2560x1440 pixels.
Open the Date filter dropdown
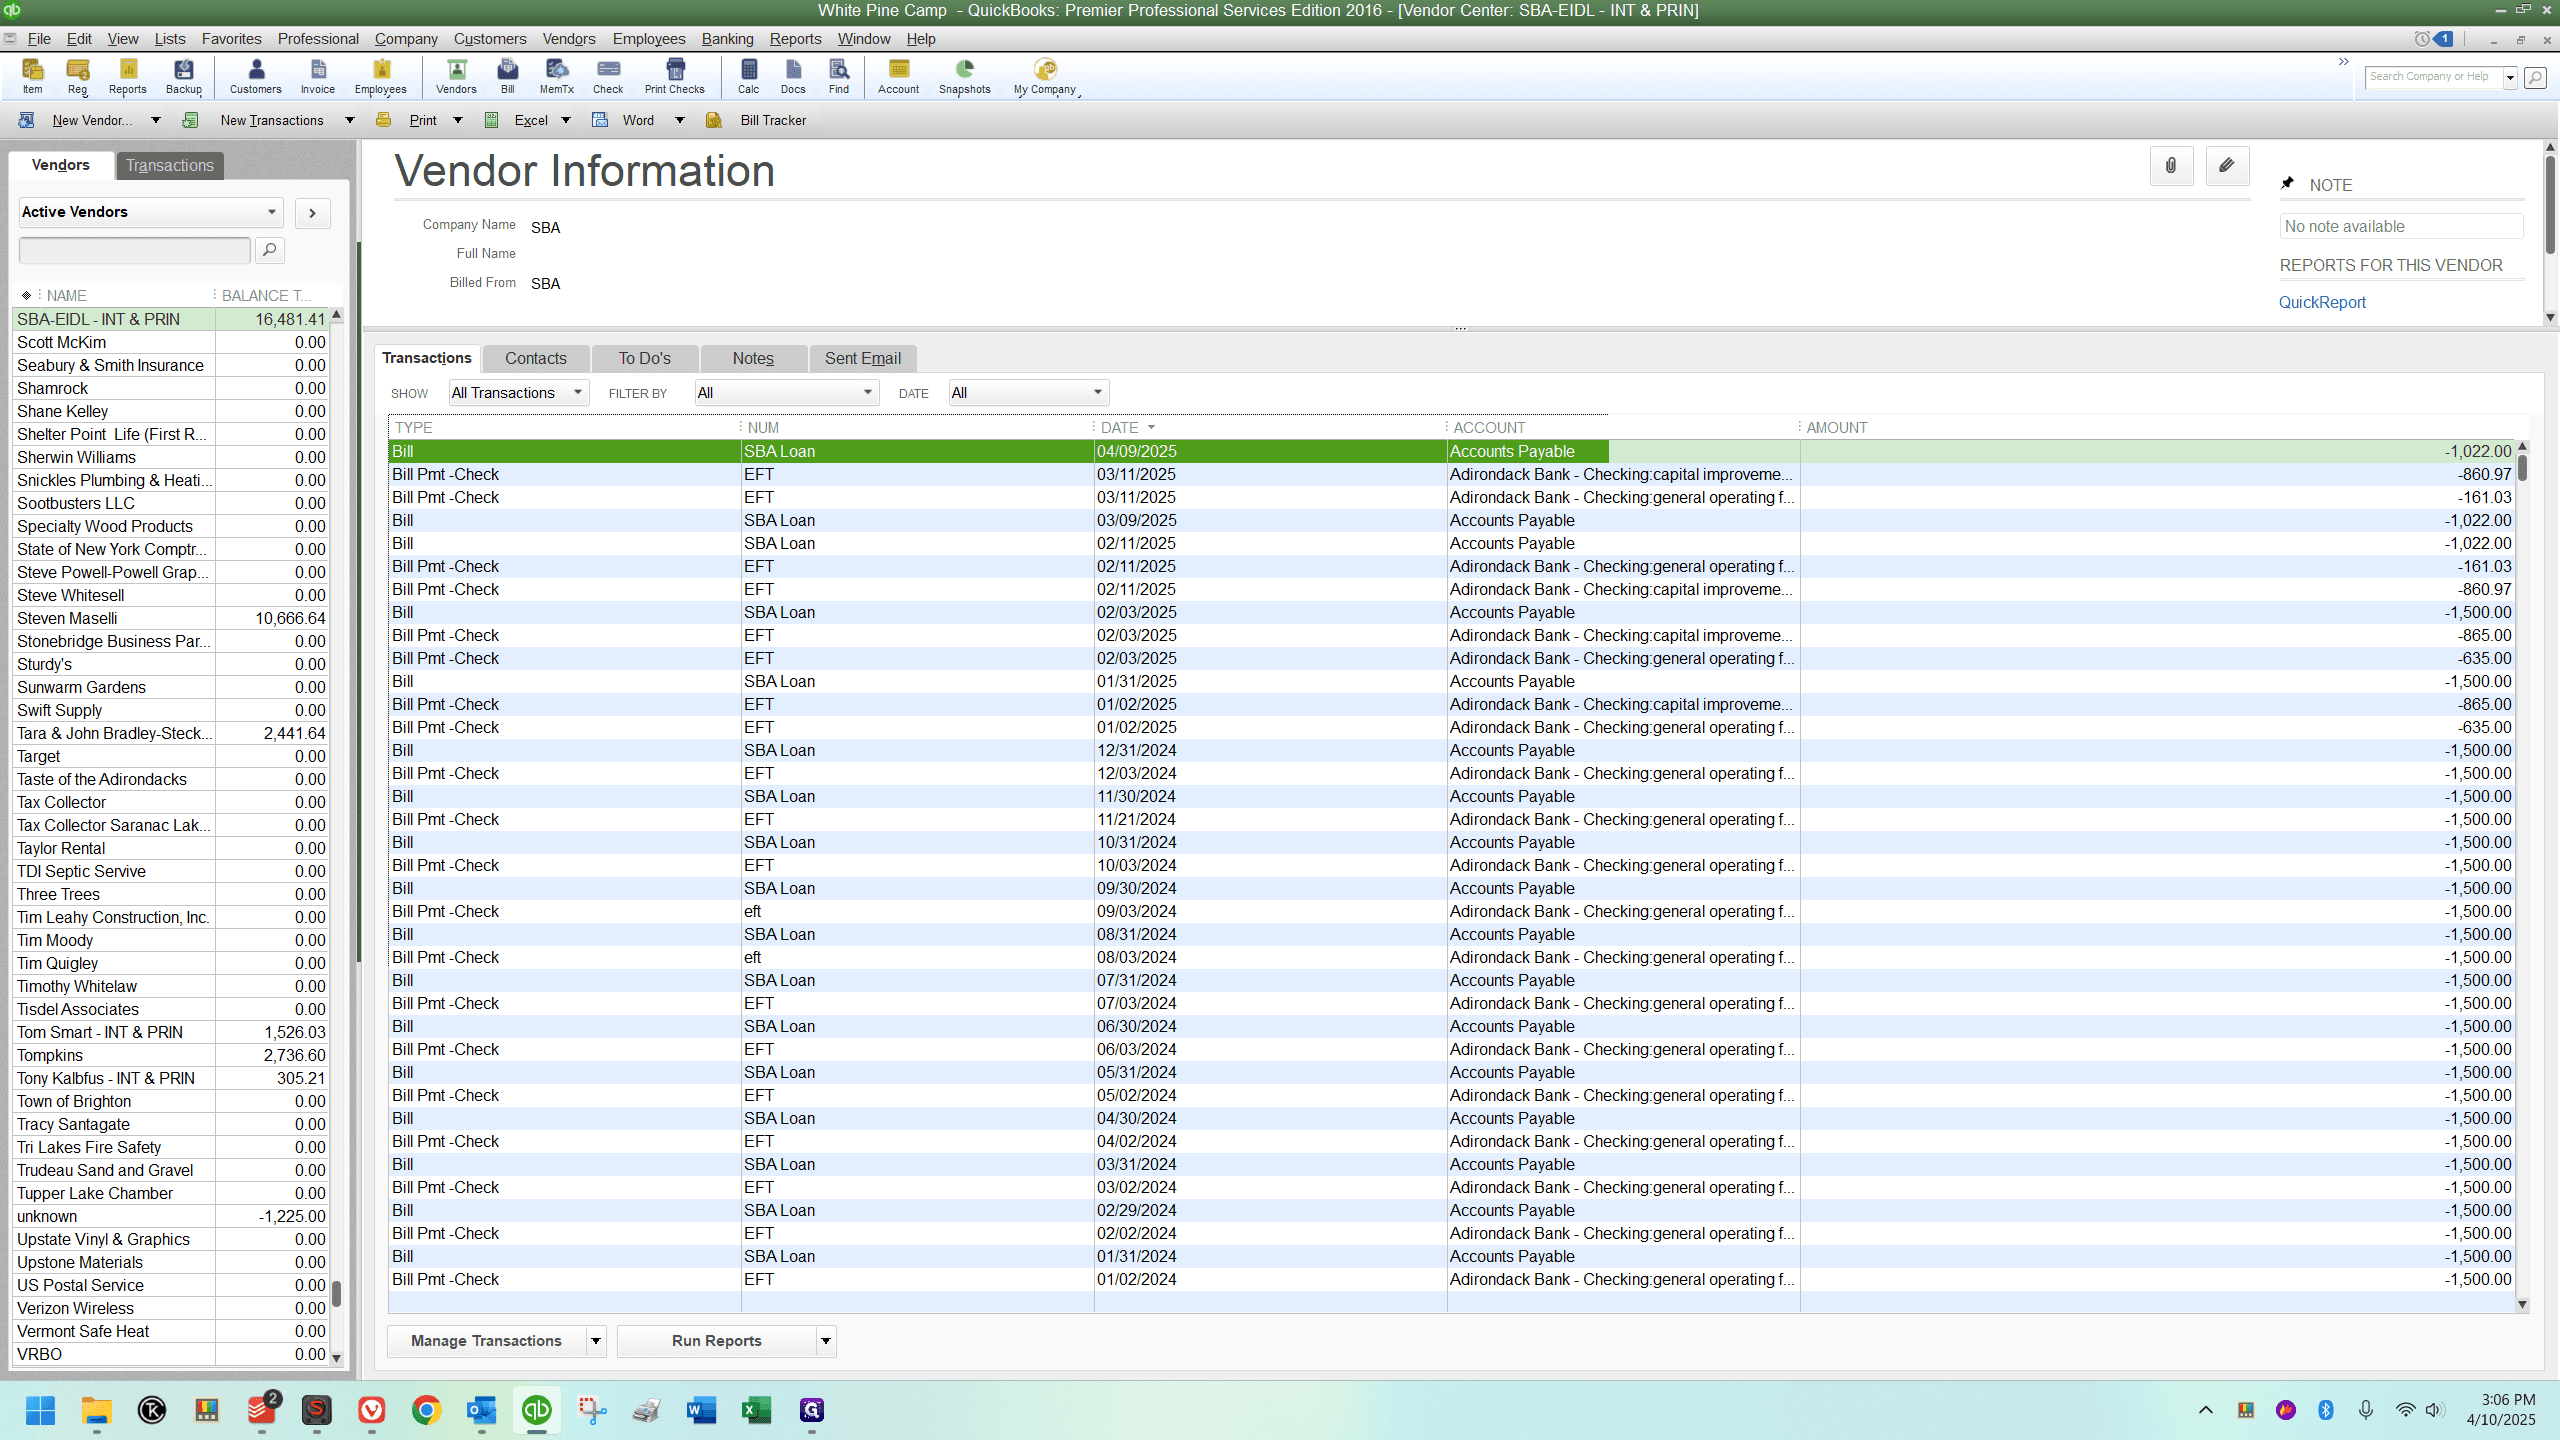tap(1029, 393)
